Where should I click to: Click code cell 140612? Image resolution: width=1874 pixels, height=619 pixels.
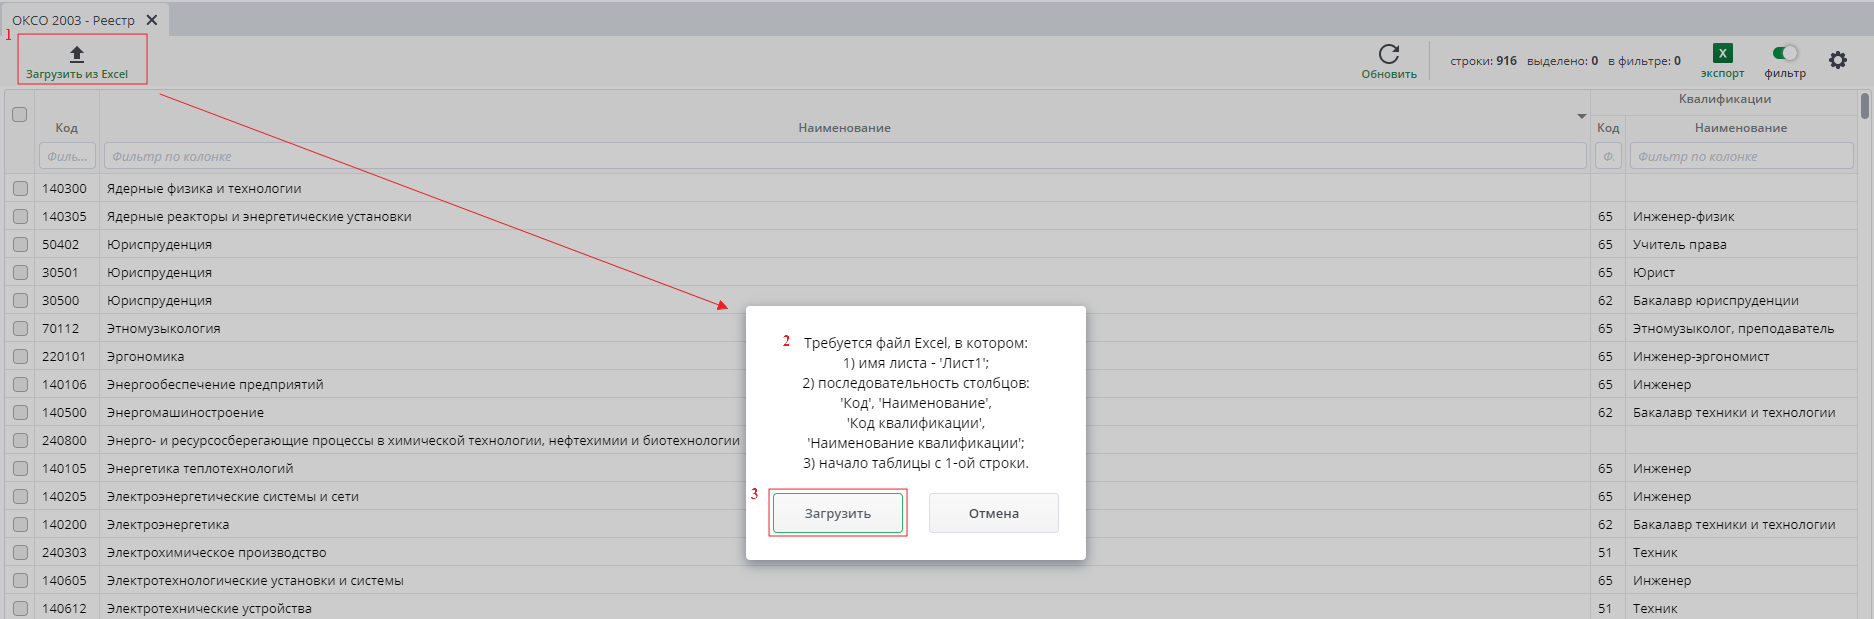pyautogui.click(x=67, y=608)
